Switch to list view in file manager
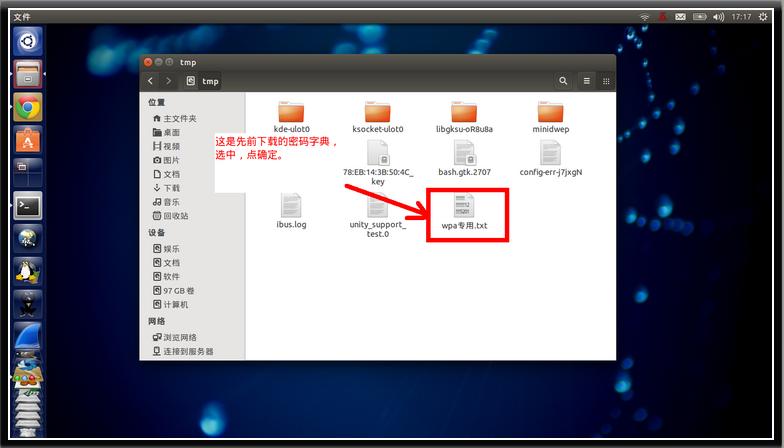 tap(587, 81)
